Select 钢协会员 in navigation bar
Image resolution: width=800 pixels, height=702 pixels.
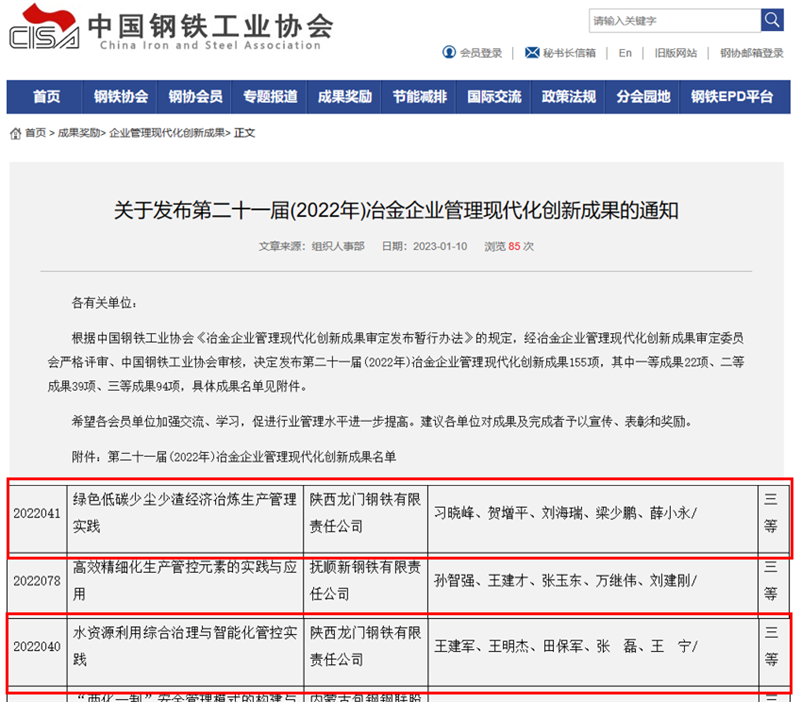point(195,97)
